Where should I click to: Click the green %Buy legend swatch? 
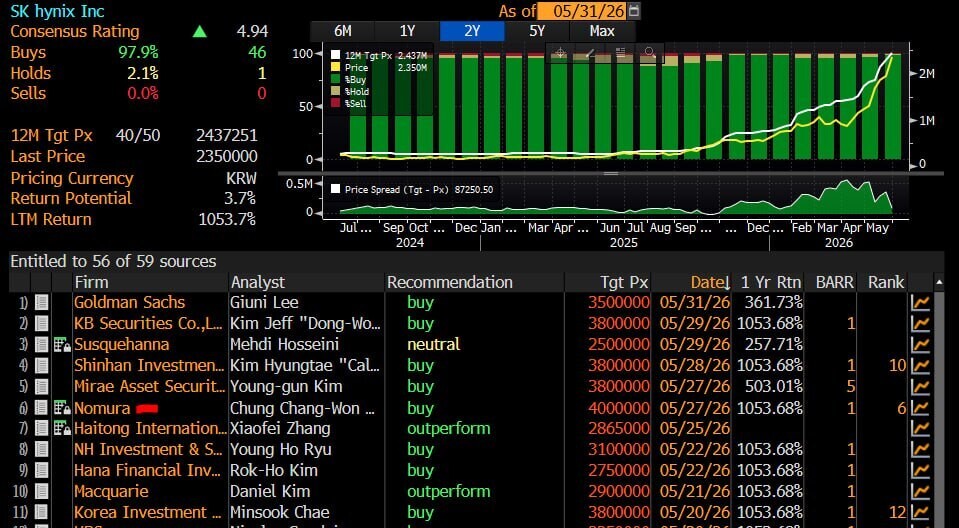coord(335,80)
